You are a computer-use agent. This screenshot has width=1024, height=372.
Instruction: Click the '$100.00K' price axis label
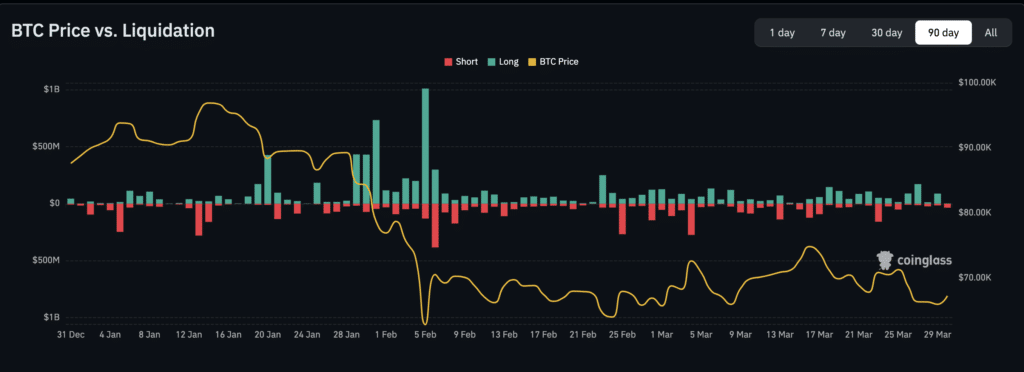[x=978, y=82]
